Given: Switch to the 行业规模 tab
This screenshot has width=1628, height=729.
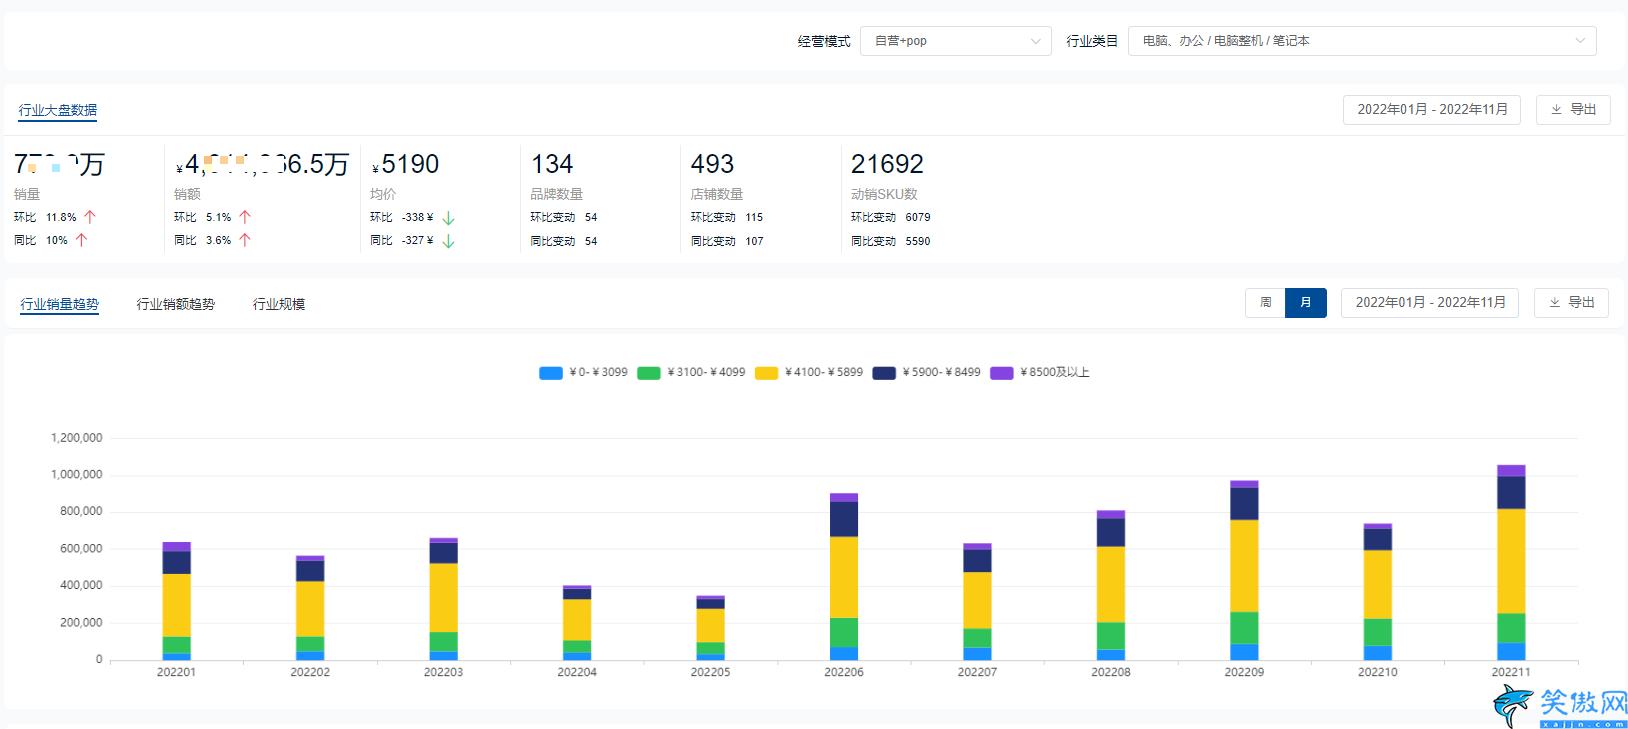Looking at the screenshot, I should [279, 304].
